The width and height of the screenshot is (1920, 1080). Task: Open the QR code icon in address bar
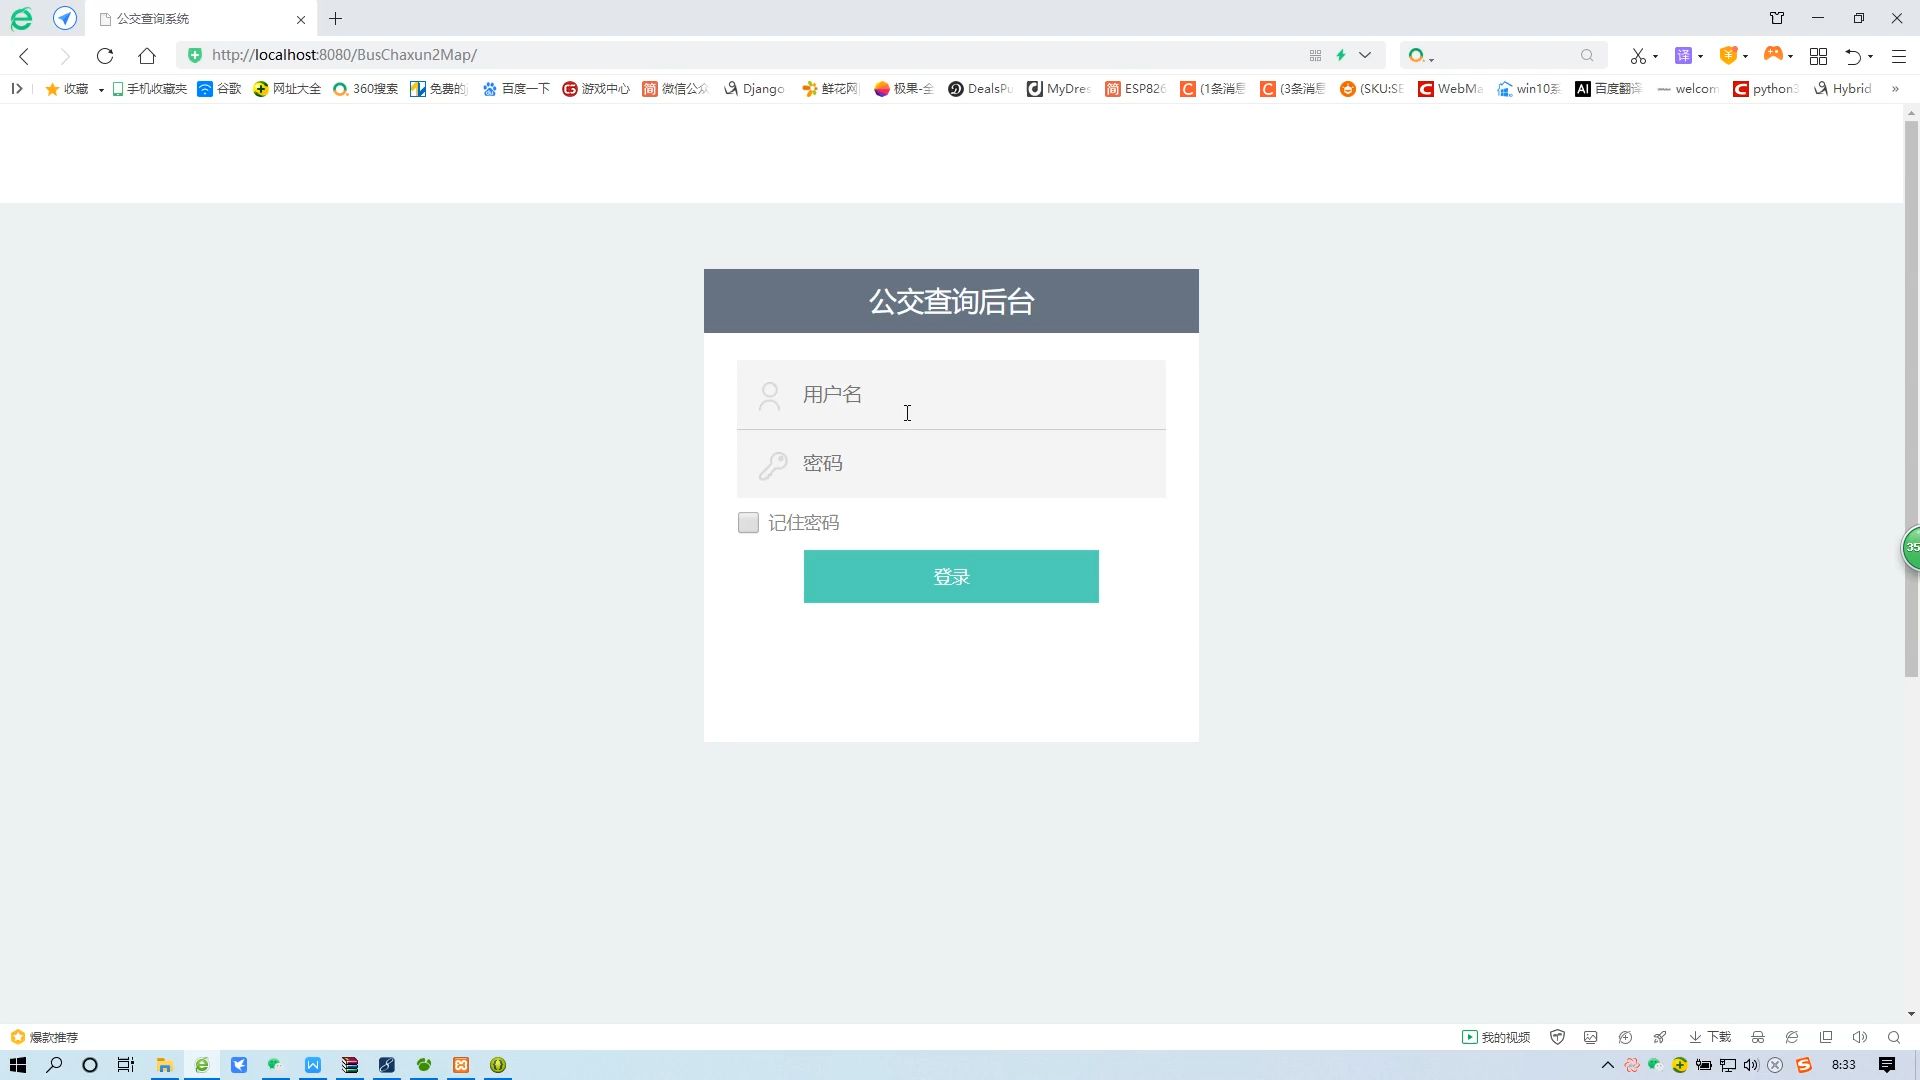pos(1315,55)
